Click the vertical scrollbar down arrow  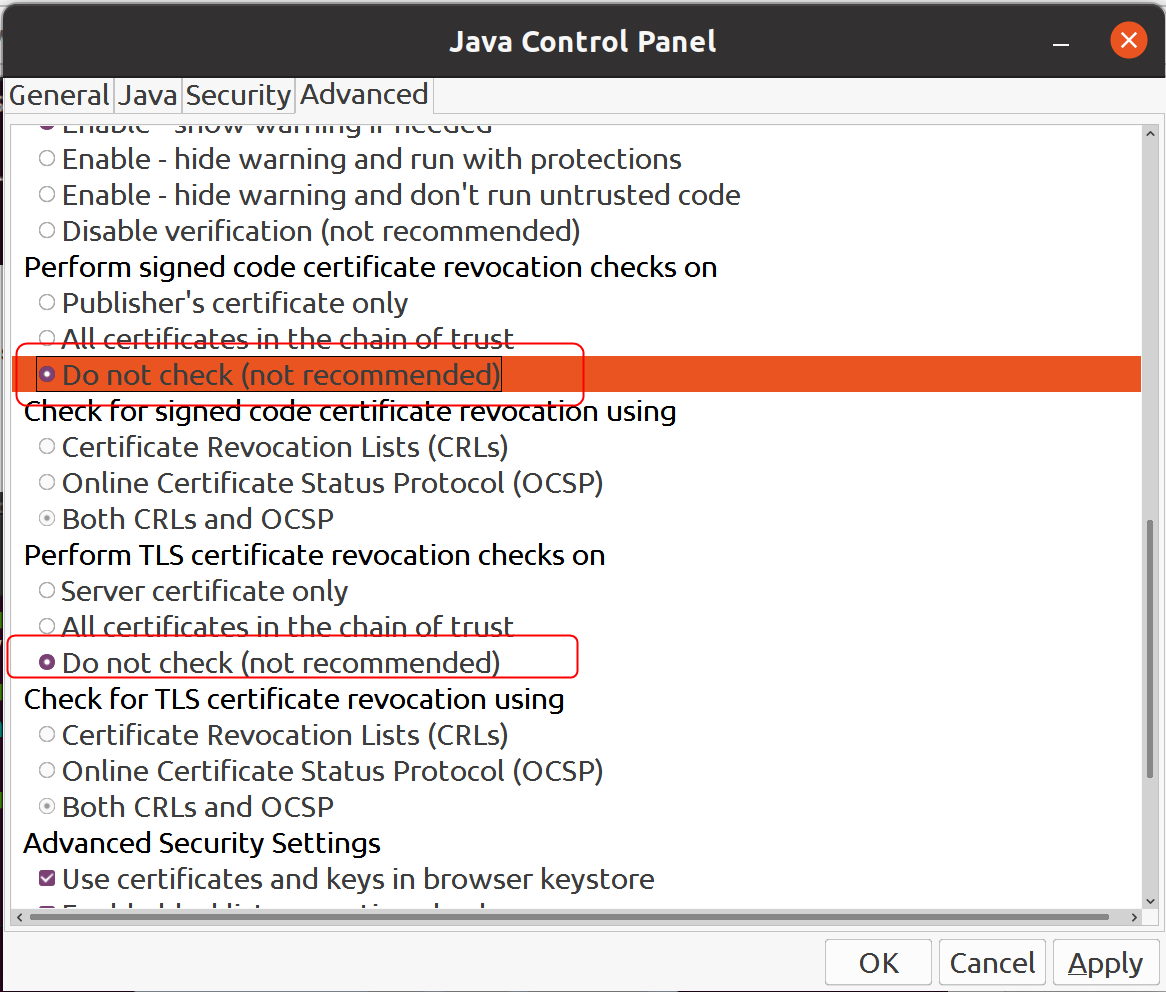click(1150, 901)
